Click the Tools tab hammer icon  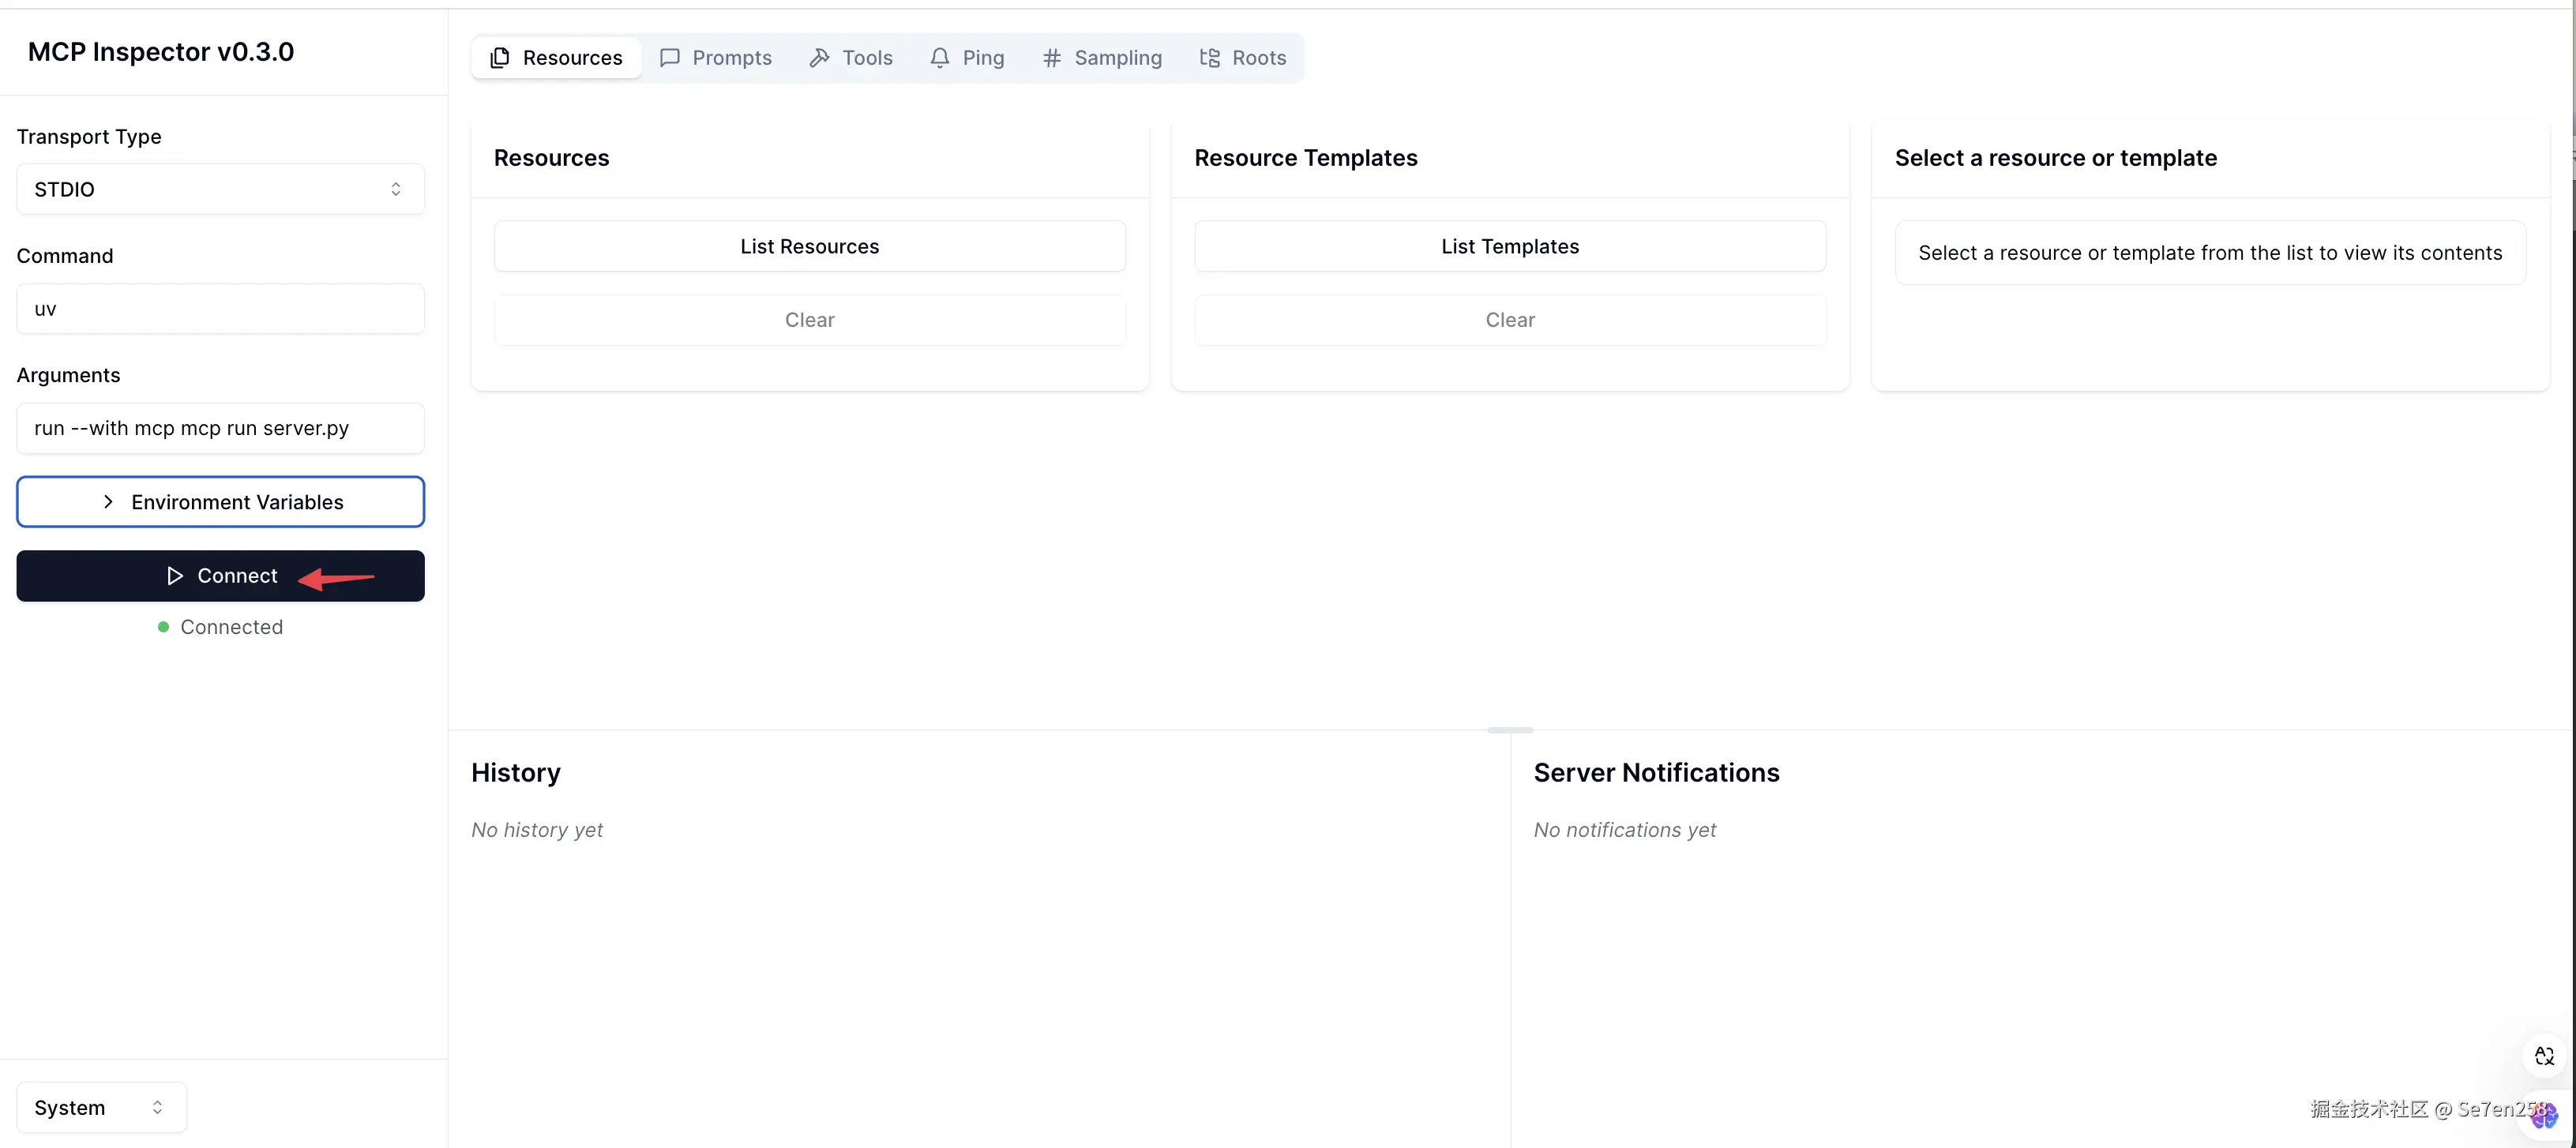point(819,58)
